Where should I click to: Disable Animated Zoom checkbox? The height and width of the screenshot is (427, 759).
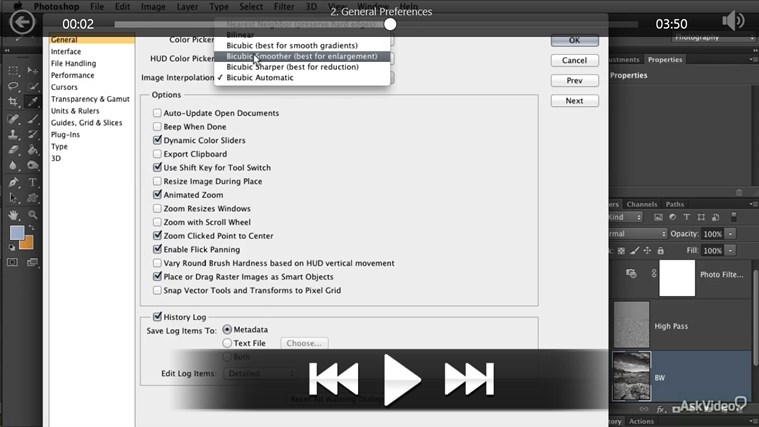coord(157,195)
